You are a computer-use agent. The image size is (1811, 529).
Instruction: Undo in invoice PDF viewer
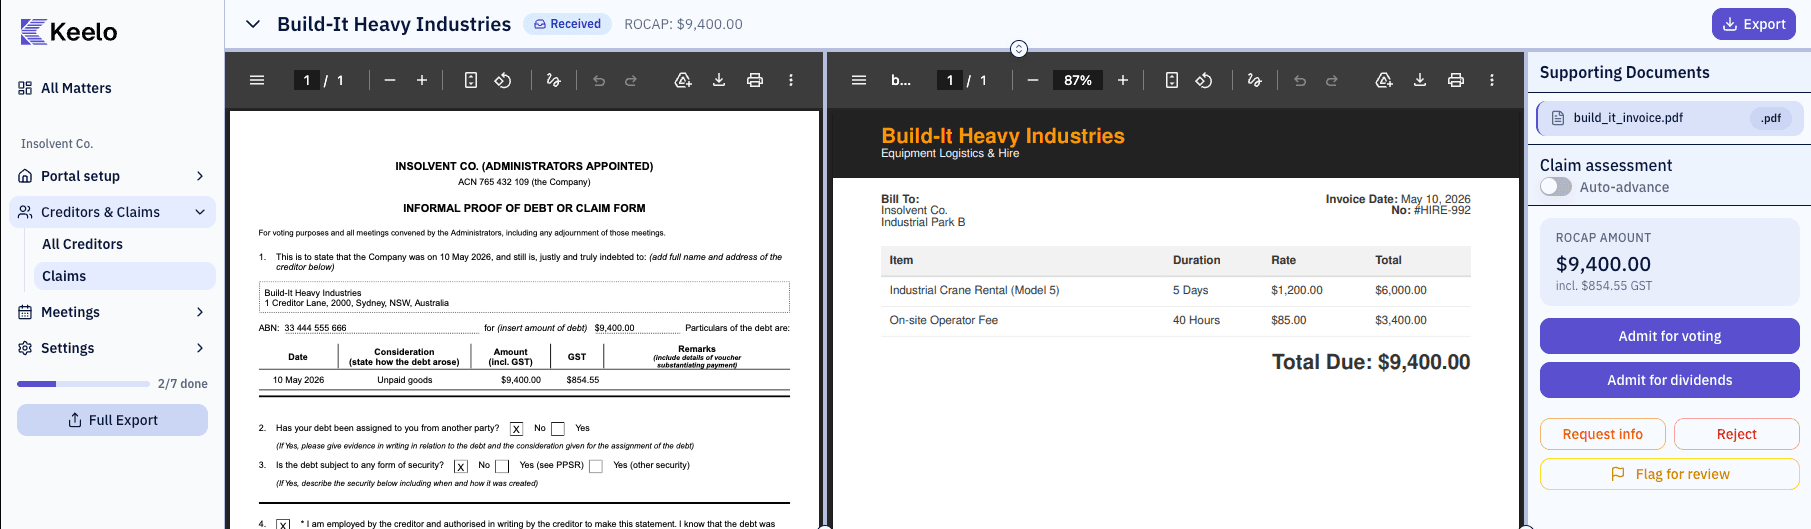point(1300,80)
